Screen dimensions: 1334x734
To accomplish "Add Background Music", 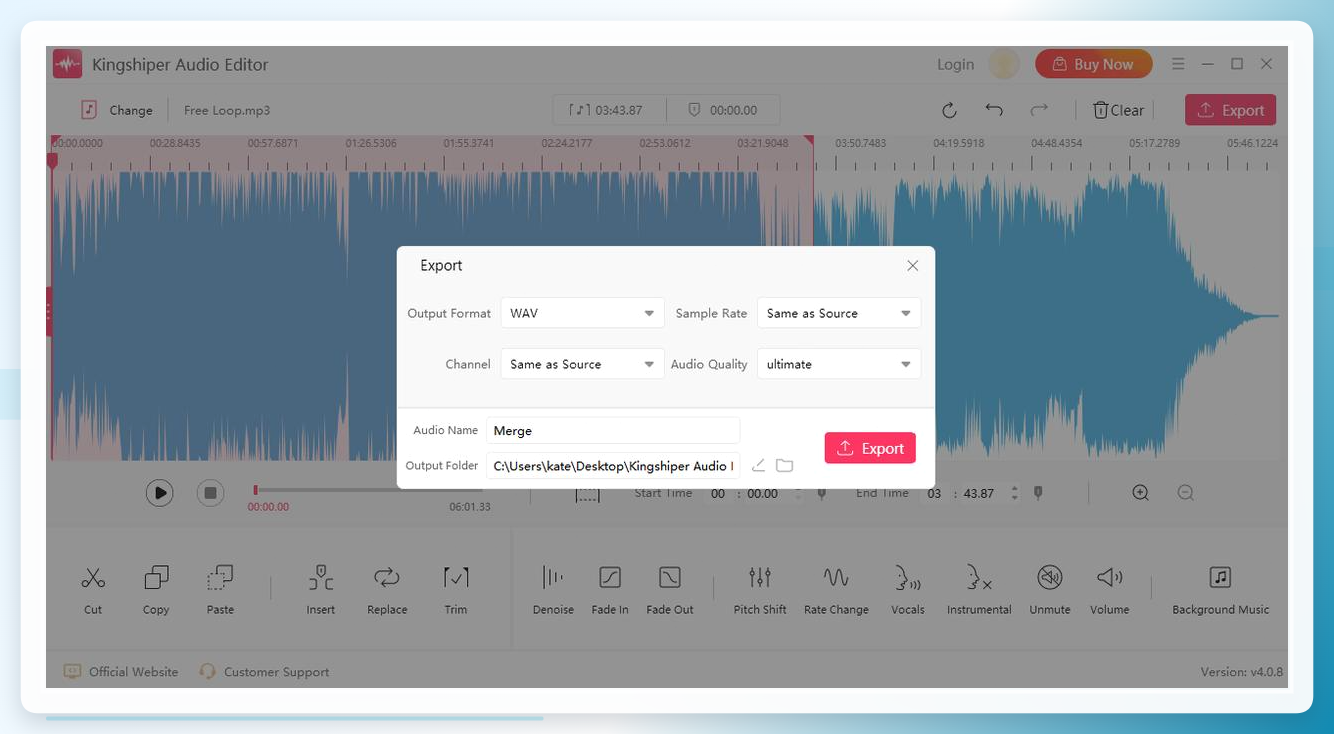I will point(1220,589).
